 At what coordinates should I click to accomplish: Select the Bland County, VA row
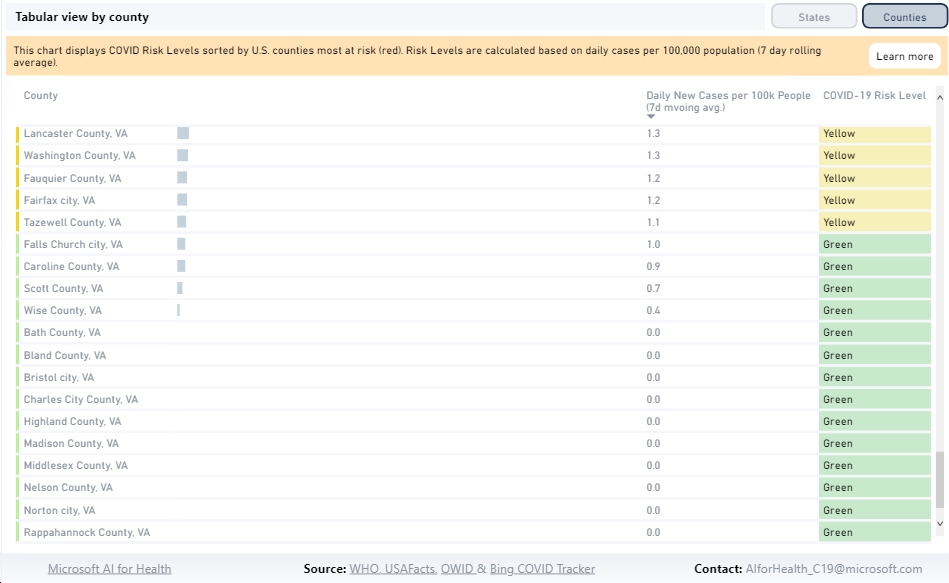click(x=473, y=355)
